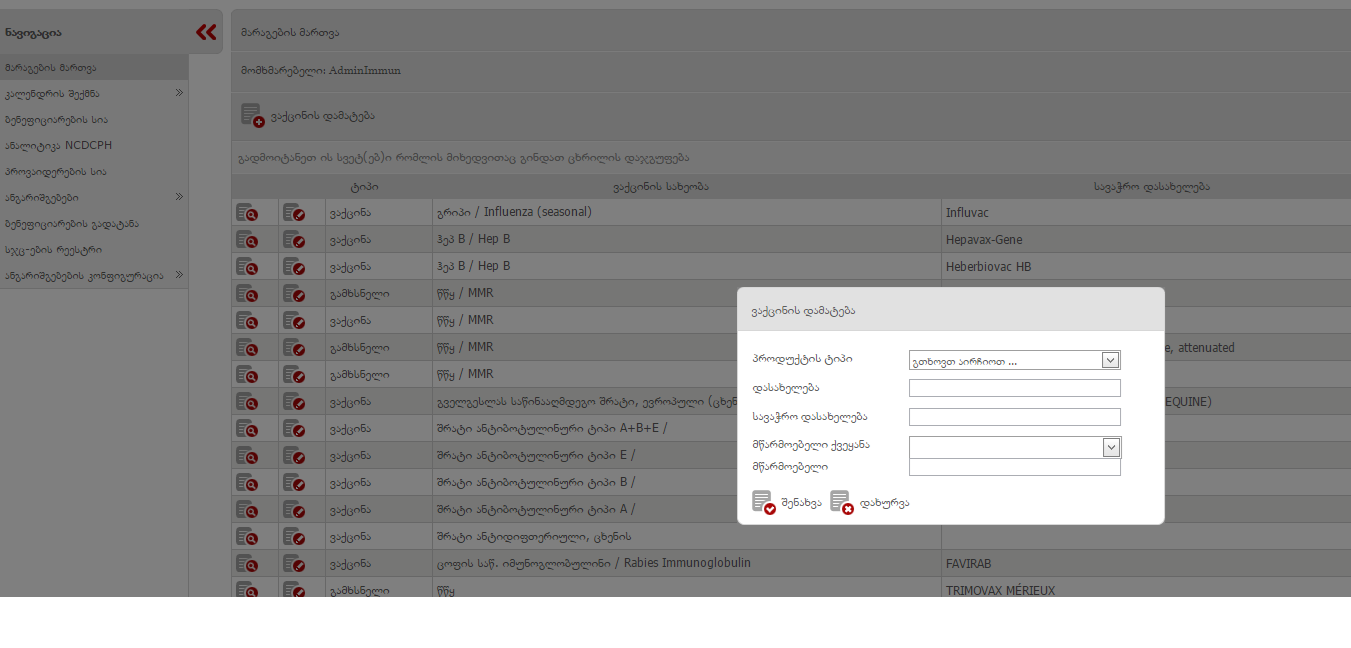Focus the სავაჭრო დასახელება input in dialog
1351x648 pixels.
pyautogui.click(x=1014, y=417)
